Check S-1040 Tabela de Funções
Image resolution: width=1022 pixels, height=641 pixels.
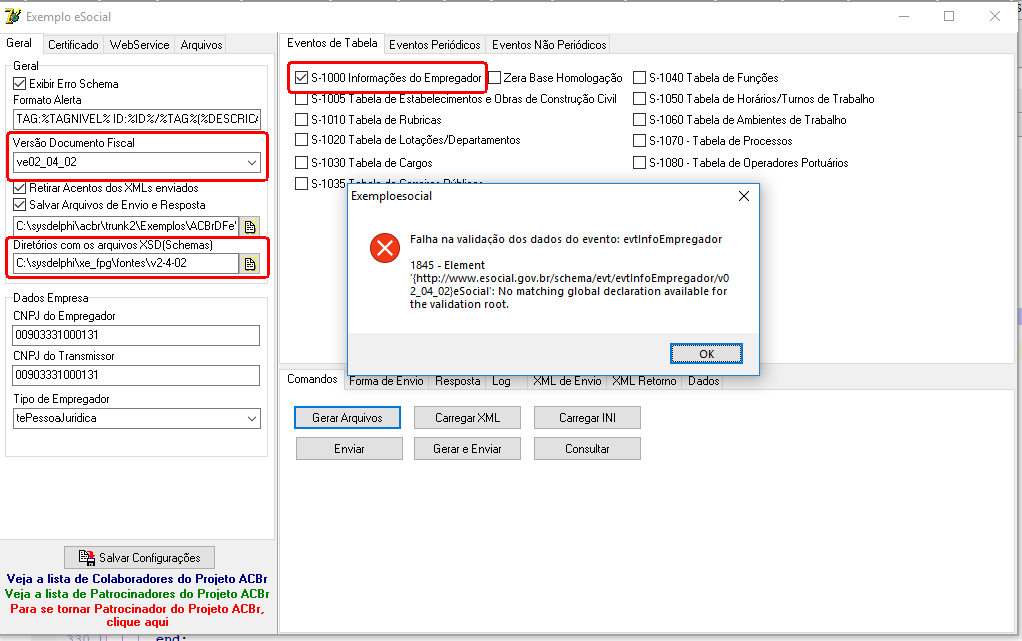(639, 78)
